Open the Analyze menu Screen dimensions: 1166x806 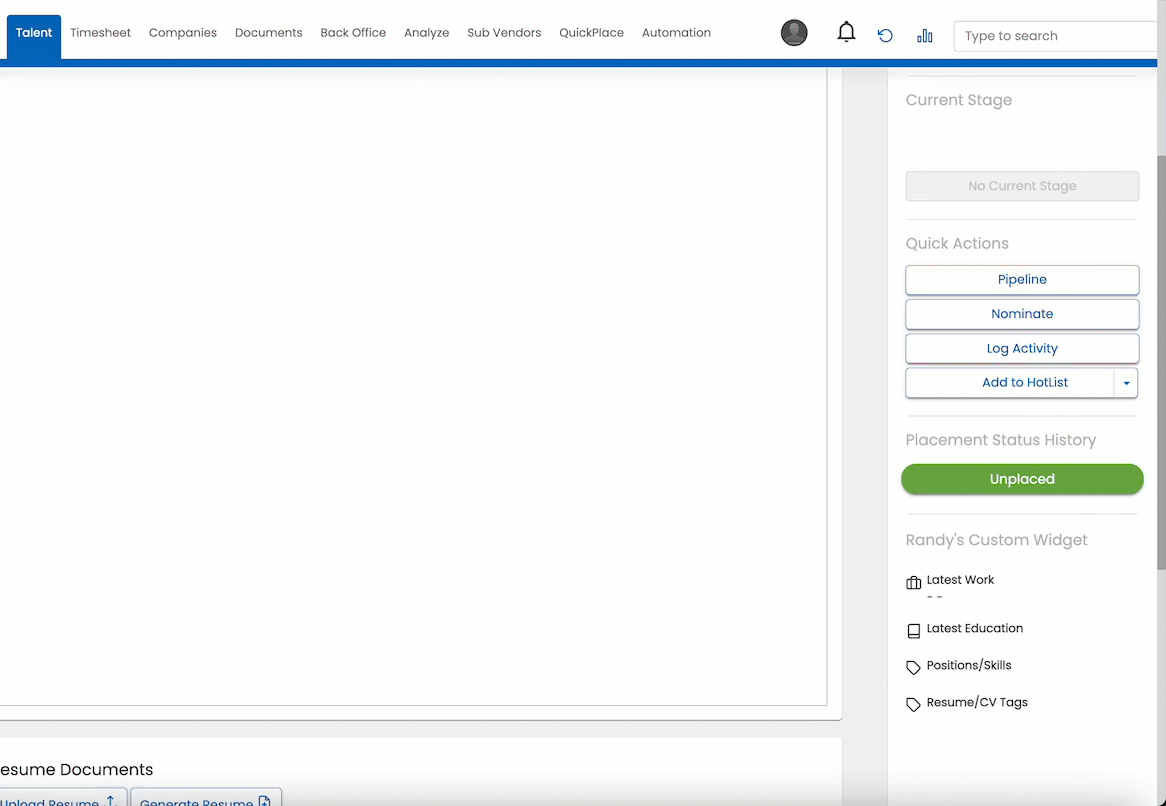(427, 33)
